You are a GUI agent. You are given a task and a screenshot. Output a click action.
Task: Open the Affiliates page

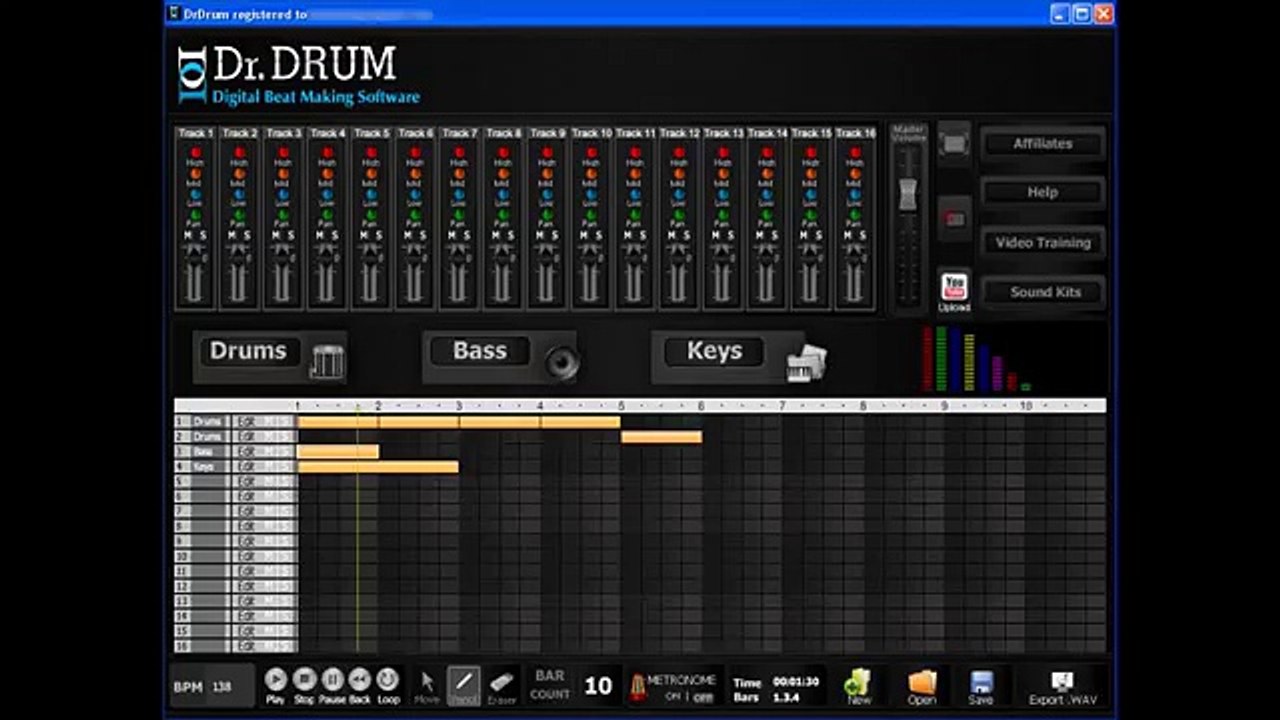click(x=1043, y=144)
